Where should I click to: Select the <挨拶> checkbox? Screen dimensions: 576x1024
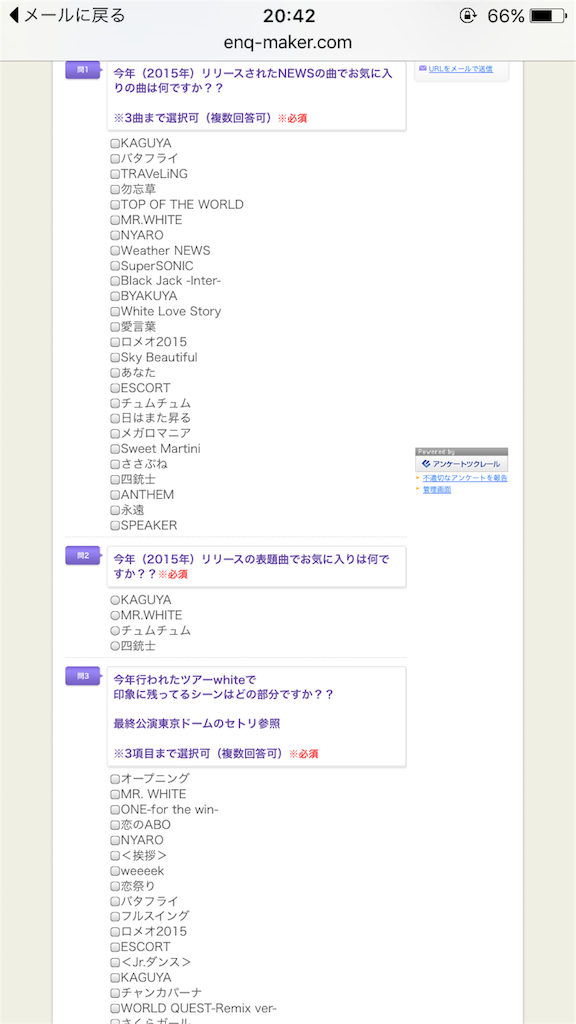(115, 856)
